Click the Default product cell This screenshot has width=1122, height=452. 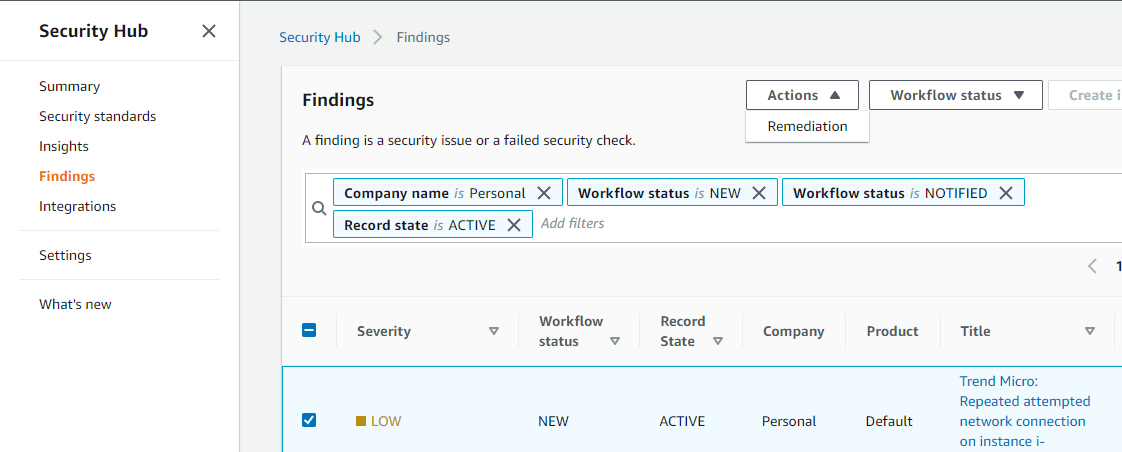coord(889,421)
